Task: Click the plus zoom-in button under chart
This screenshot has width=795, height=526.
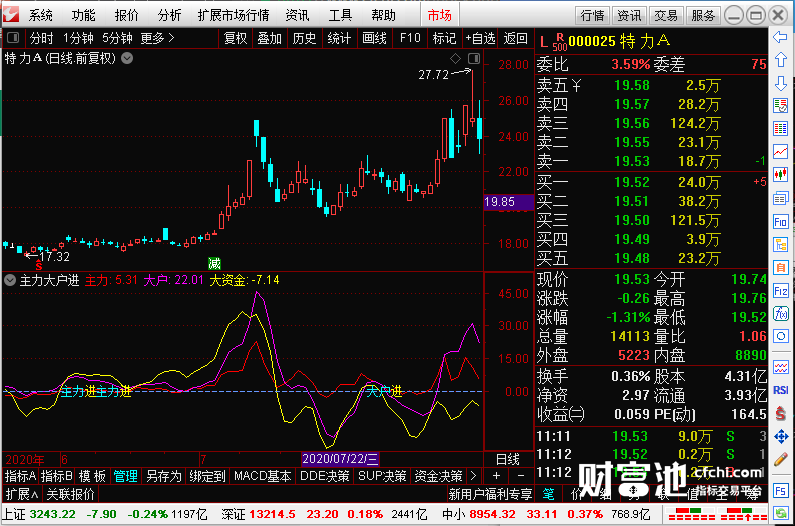Action: click(496, 476)
